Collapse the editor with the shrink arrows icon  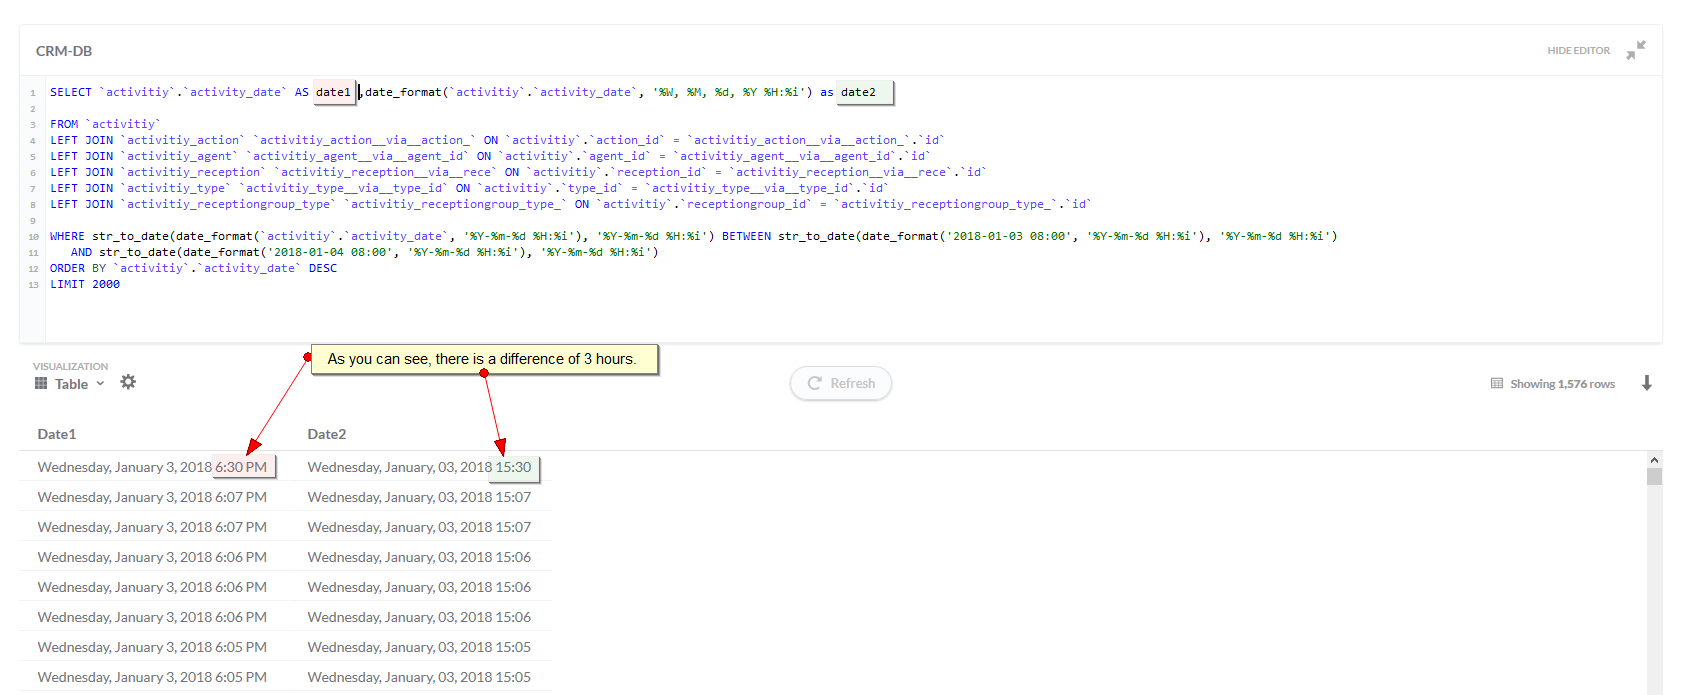pyautogui.click(x=1636, y=50)
